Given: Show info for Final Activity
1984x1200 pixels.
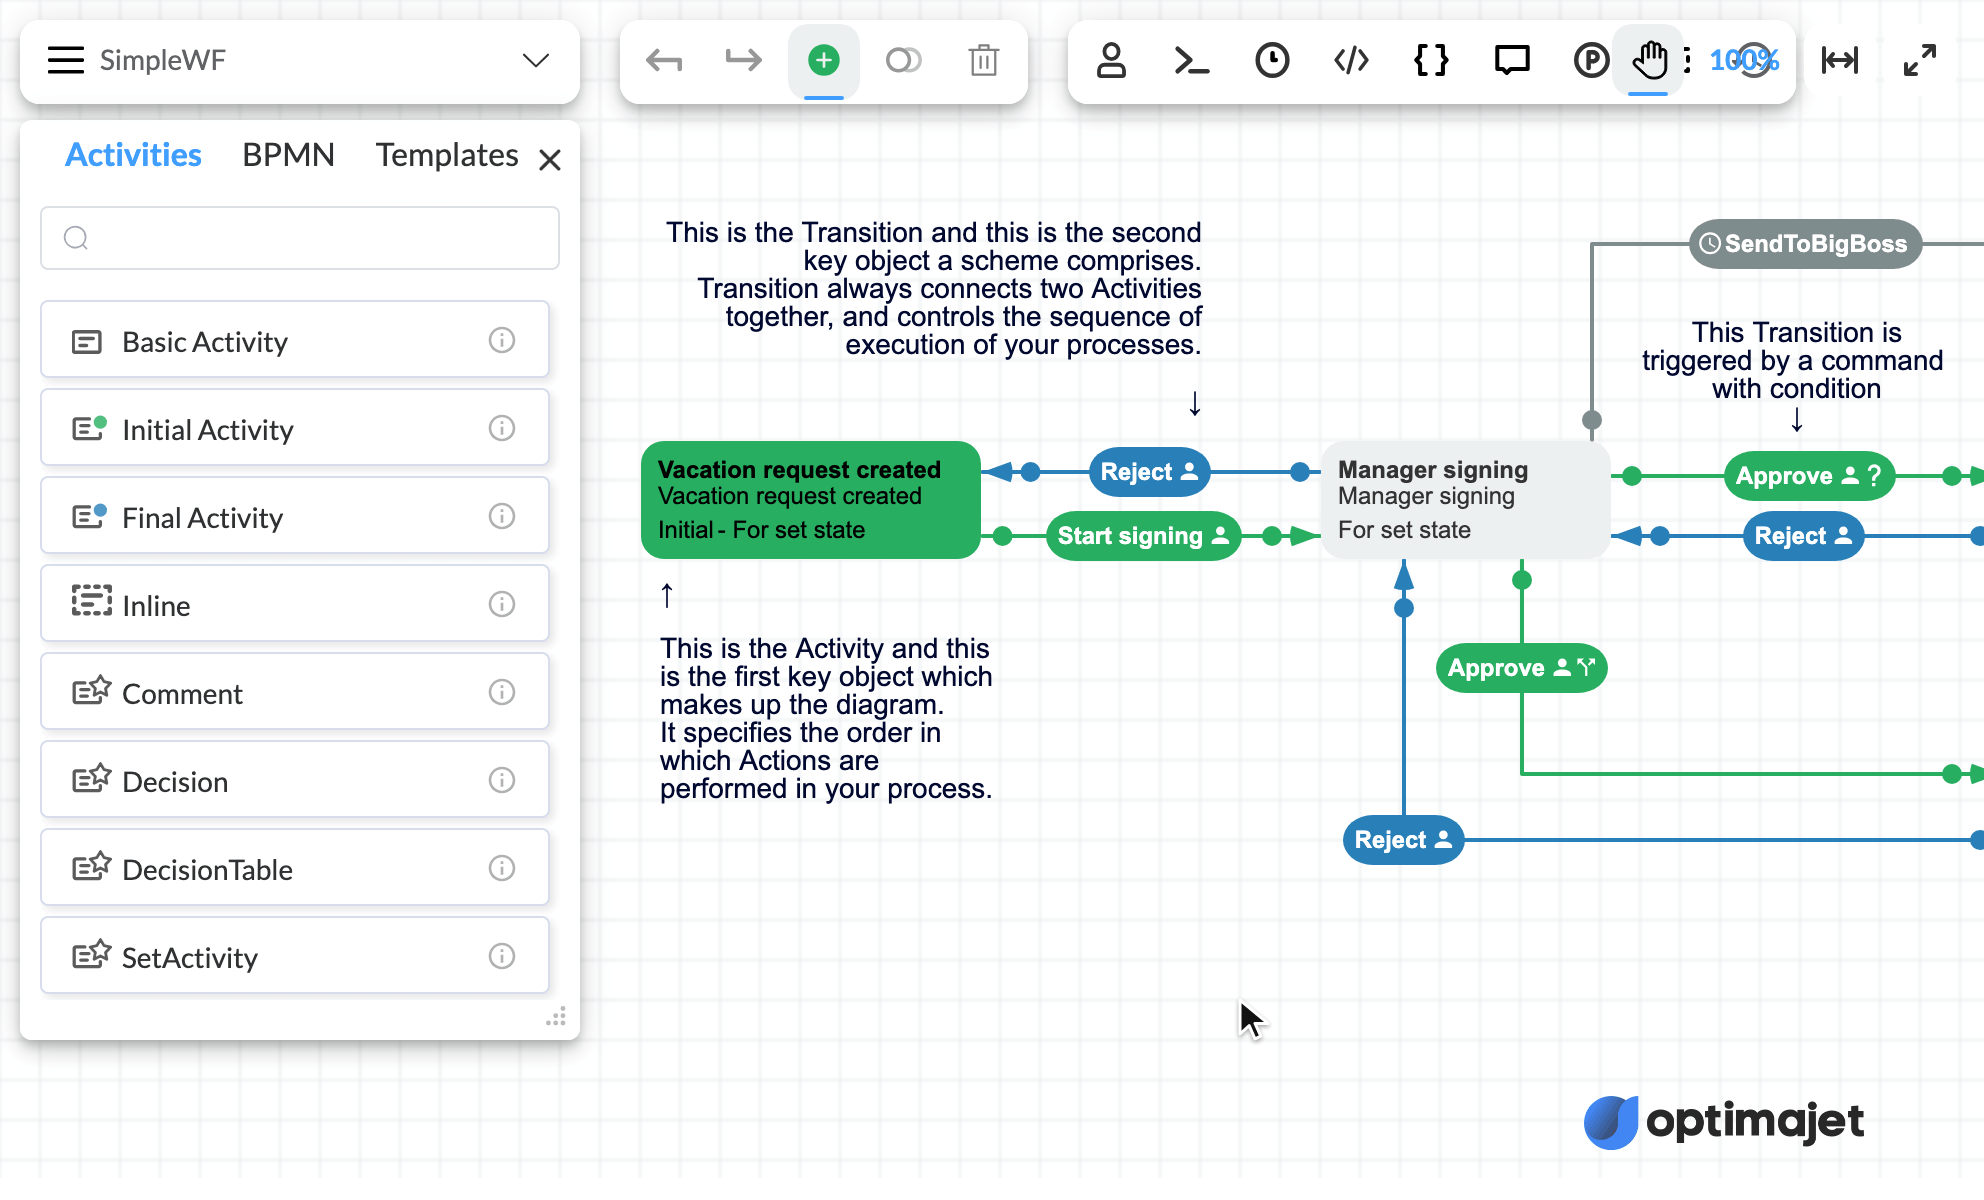Looking at the screenshot, I should click(502, 516).
